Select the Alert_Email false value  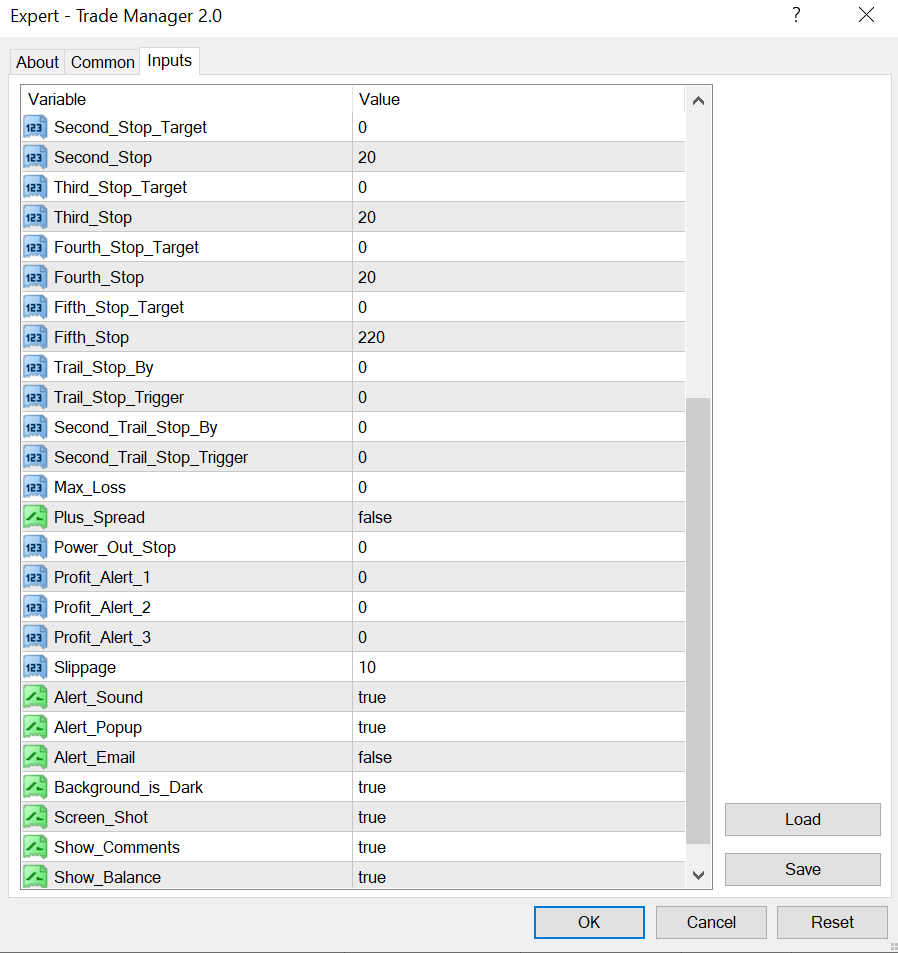click(x=375, y=757)
